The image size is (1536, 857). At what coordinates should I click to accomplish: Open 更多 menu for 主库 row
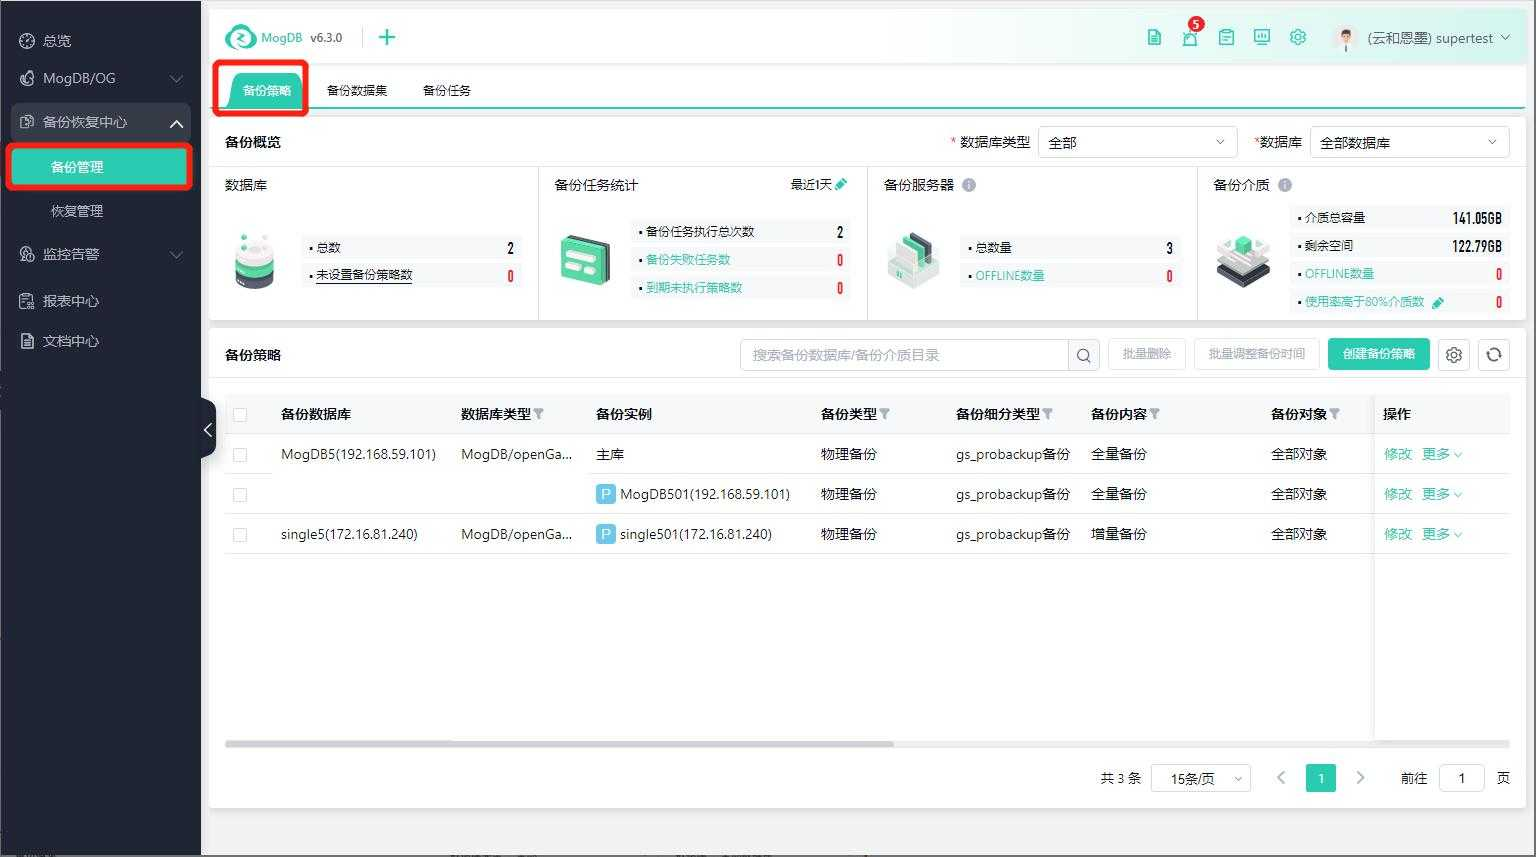[1442, 454]
